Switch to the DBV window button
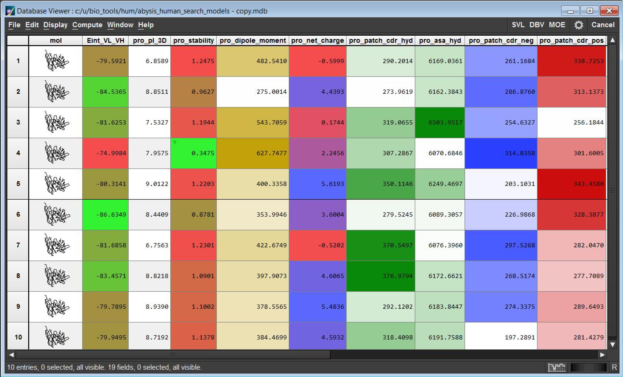 [536, 25]
